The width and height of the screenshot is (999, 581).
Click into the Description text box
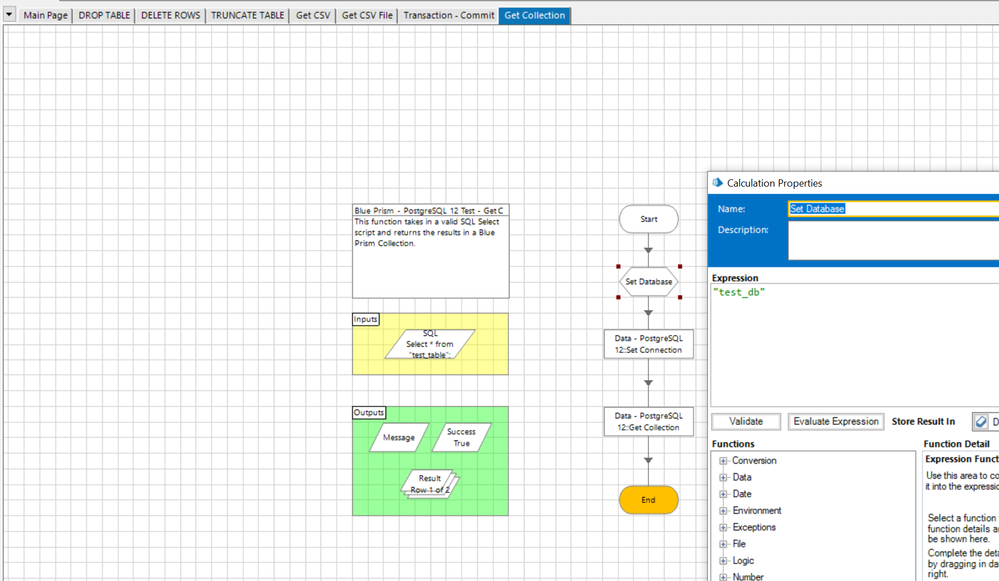(893, 240)
